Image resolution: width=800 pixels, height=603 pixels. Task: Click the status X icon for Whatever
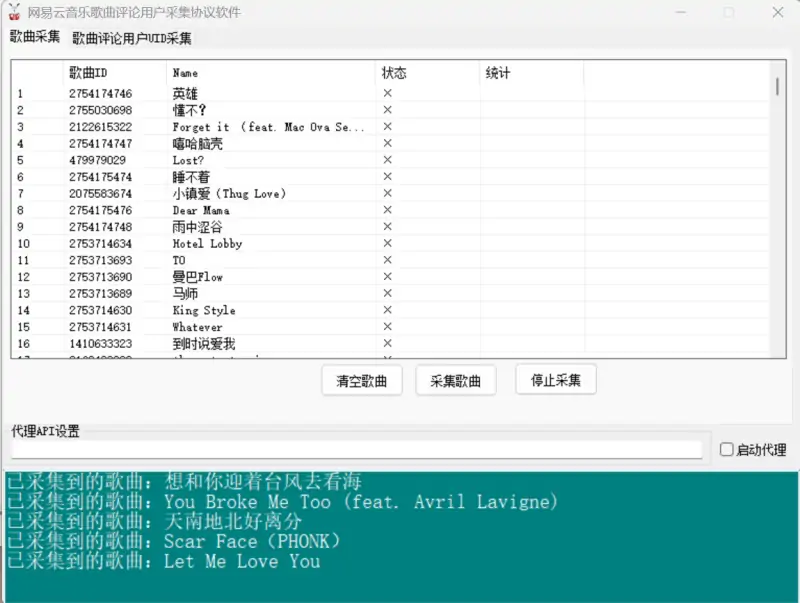tap(388, 327)
